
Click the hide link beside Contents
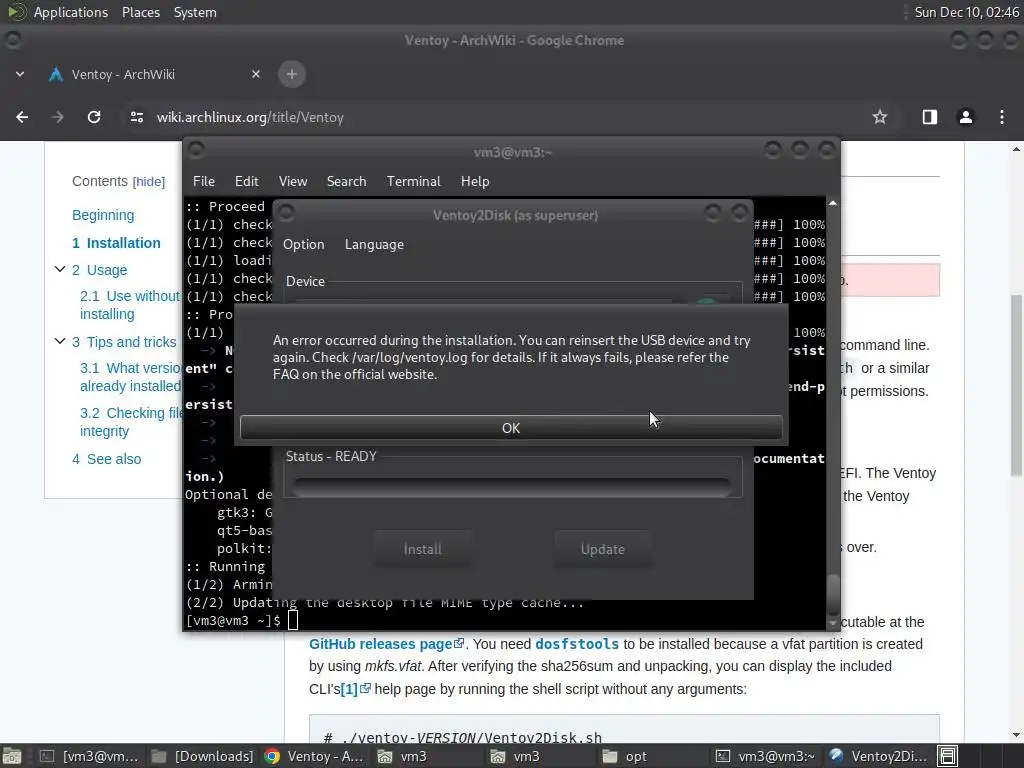(x=149, y=182)
